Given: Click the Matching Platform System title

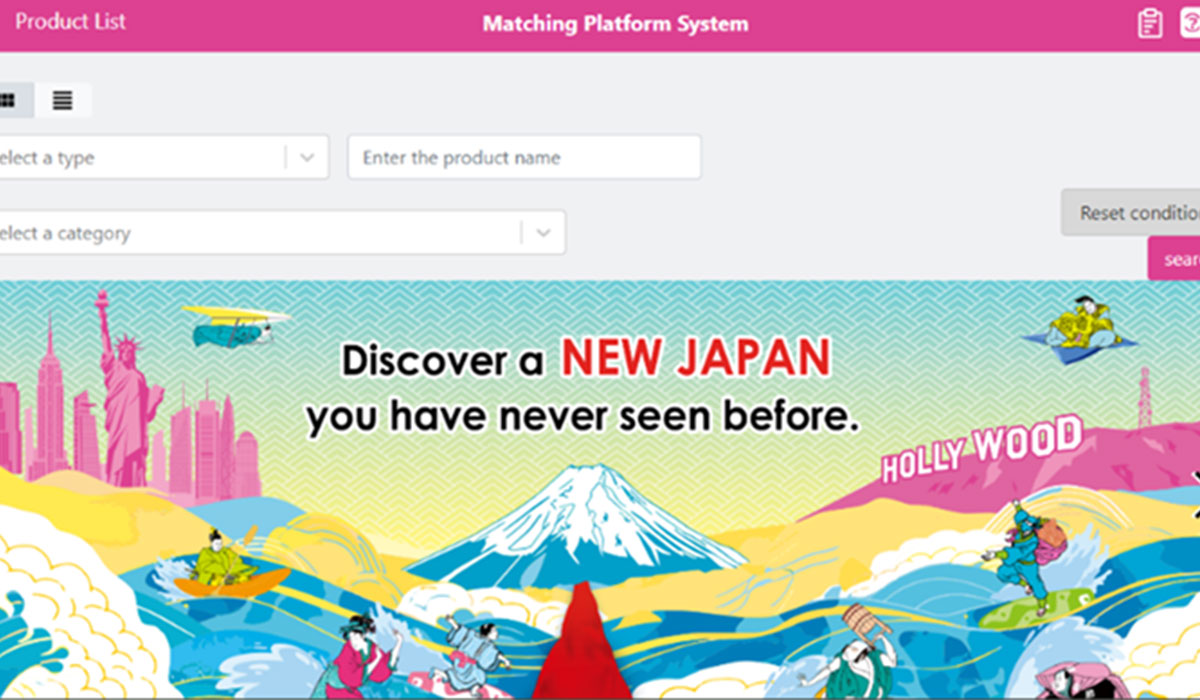Looking at the screenshot, I should point(615,23).
